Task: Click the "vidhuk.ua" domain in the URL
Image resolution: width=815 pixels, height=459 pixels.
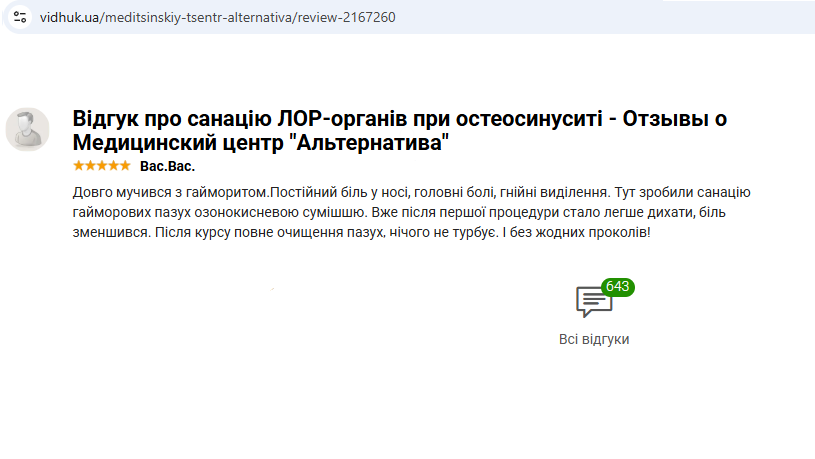Action: pos(68,18)
